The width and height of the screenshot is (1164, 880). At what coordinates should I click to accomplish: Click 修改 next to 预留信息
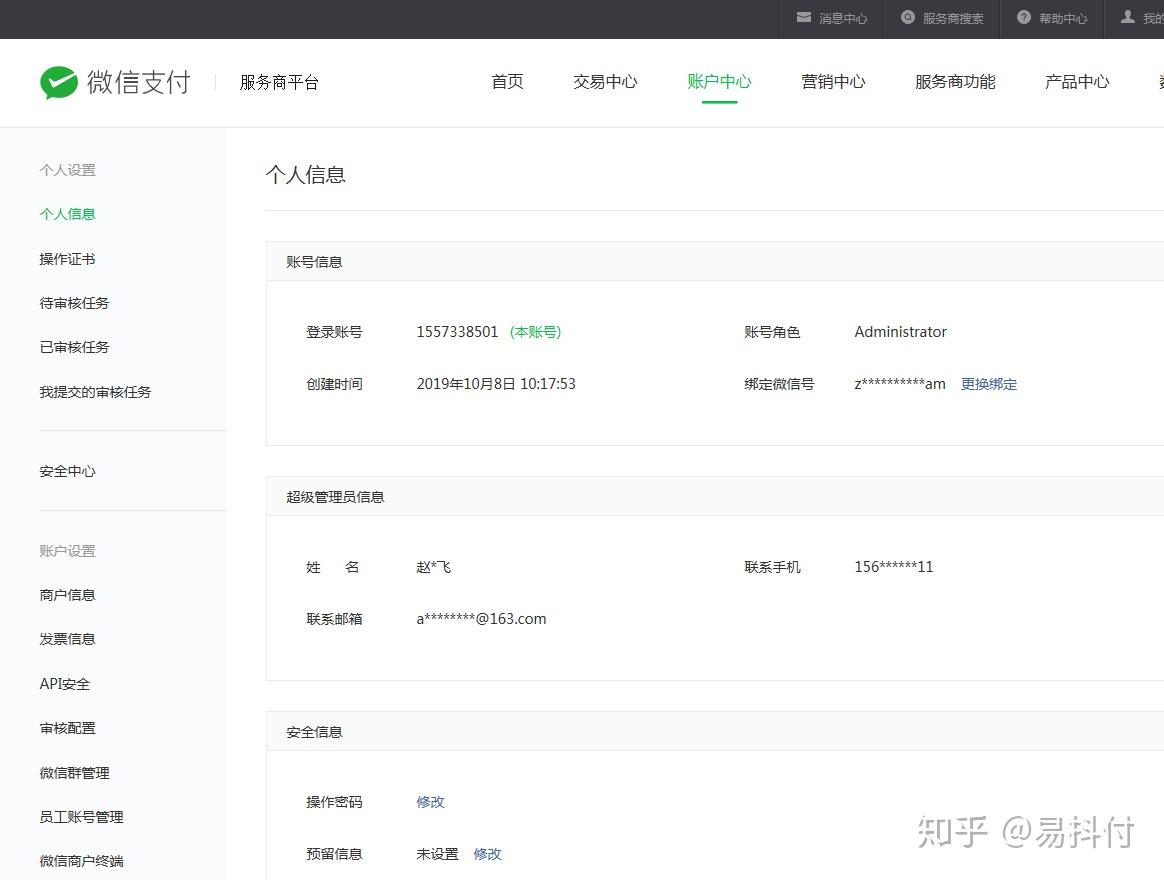(488, 854)
